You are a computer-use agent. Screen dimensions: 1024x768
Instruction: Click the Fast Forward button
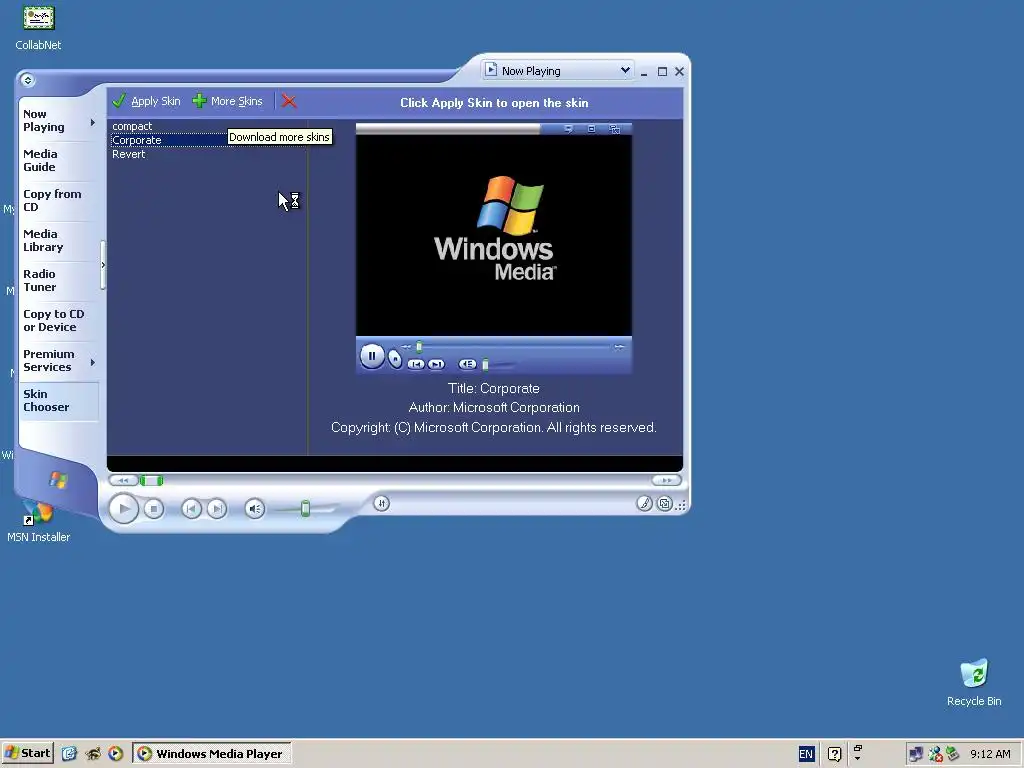(x=666, y=481)
